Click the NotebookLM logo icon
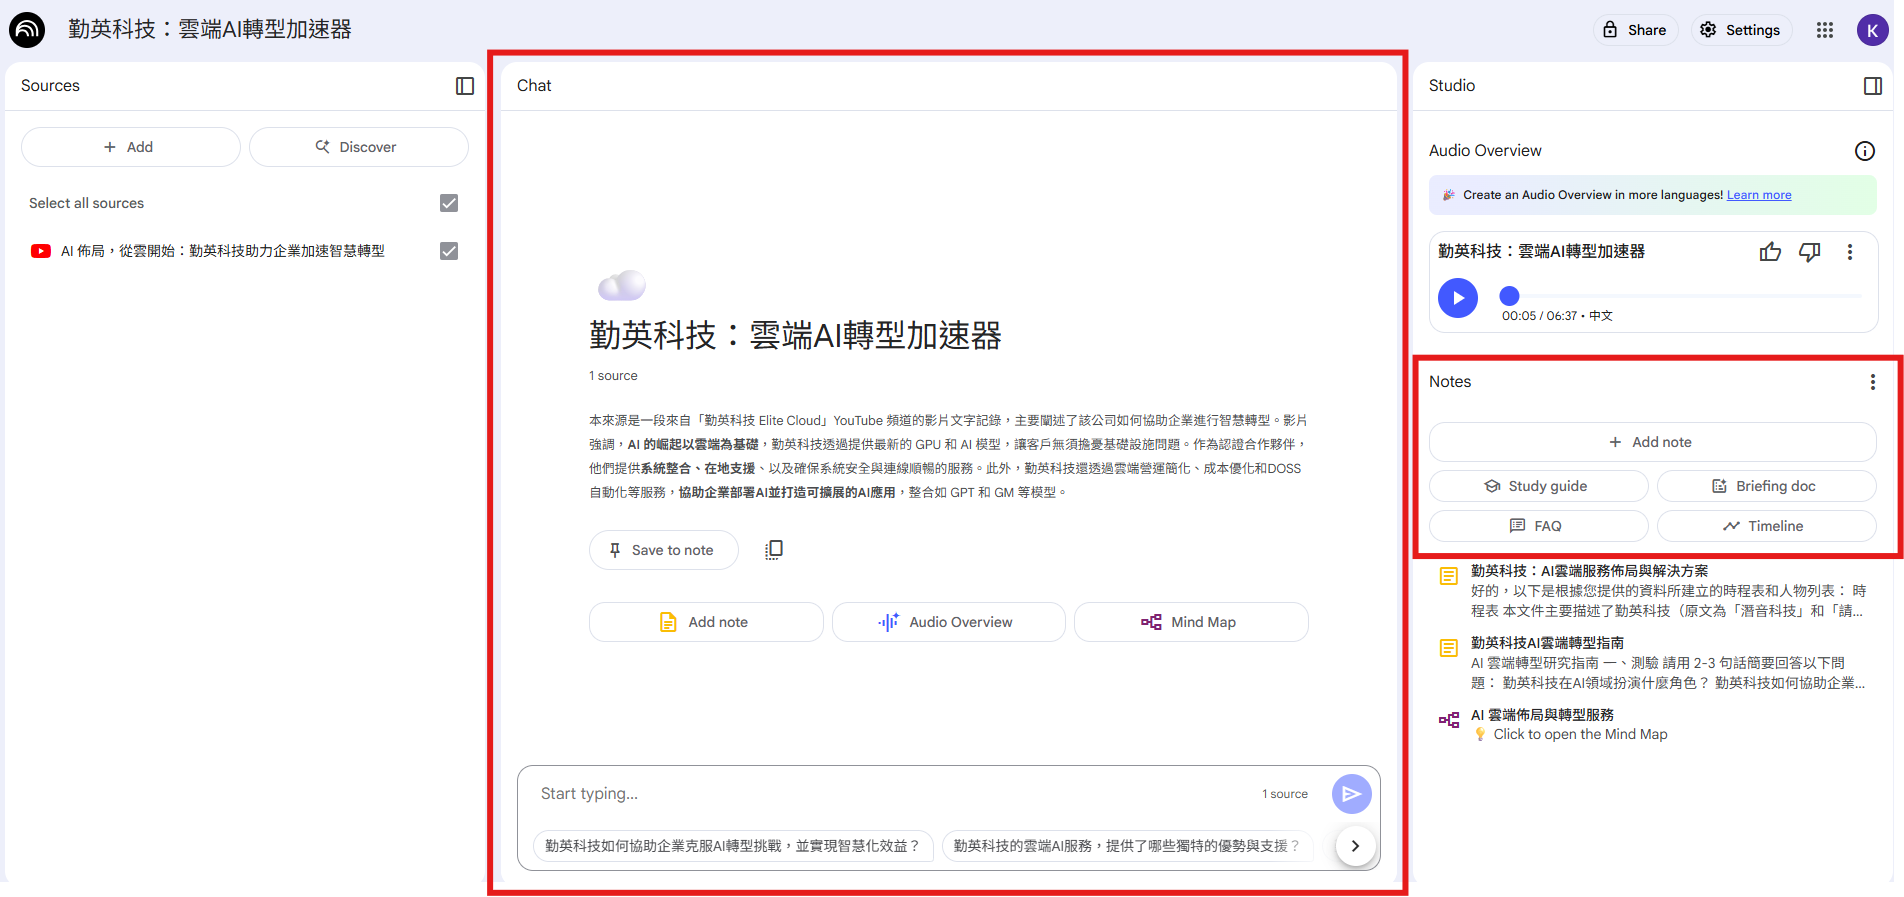 point(27,30)
